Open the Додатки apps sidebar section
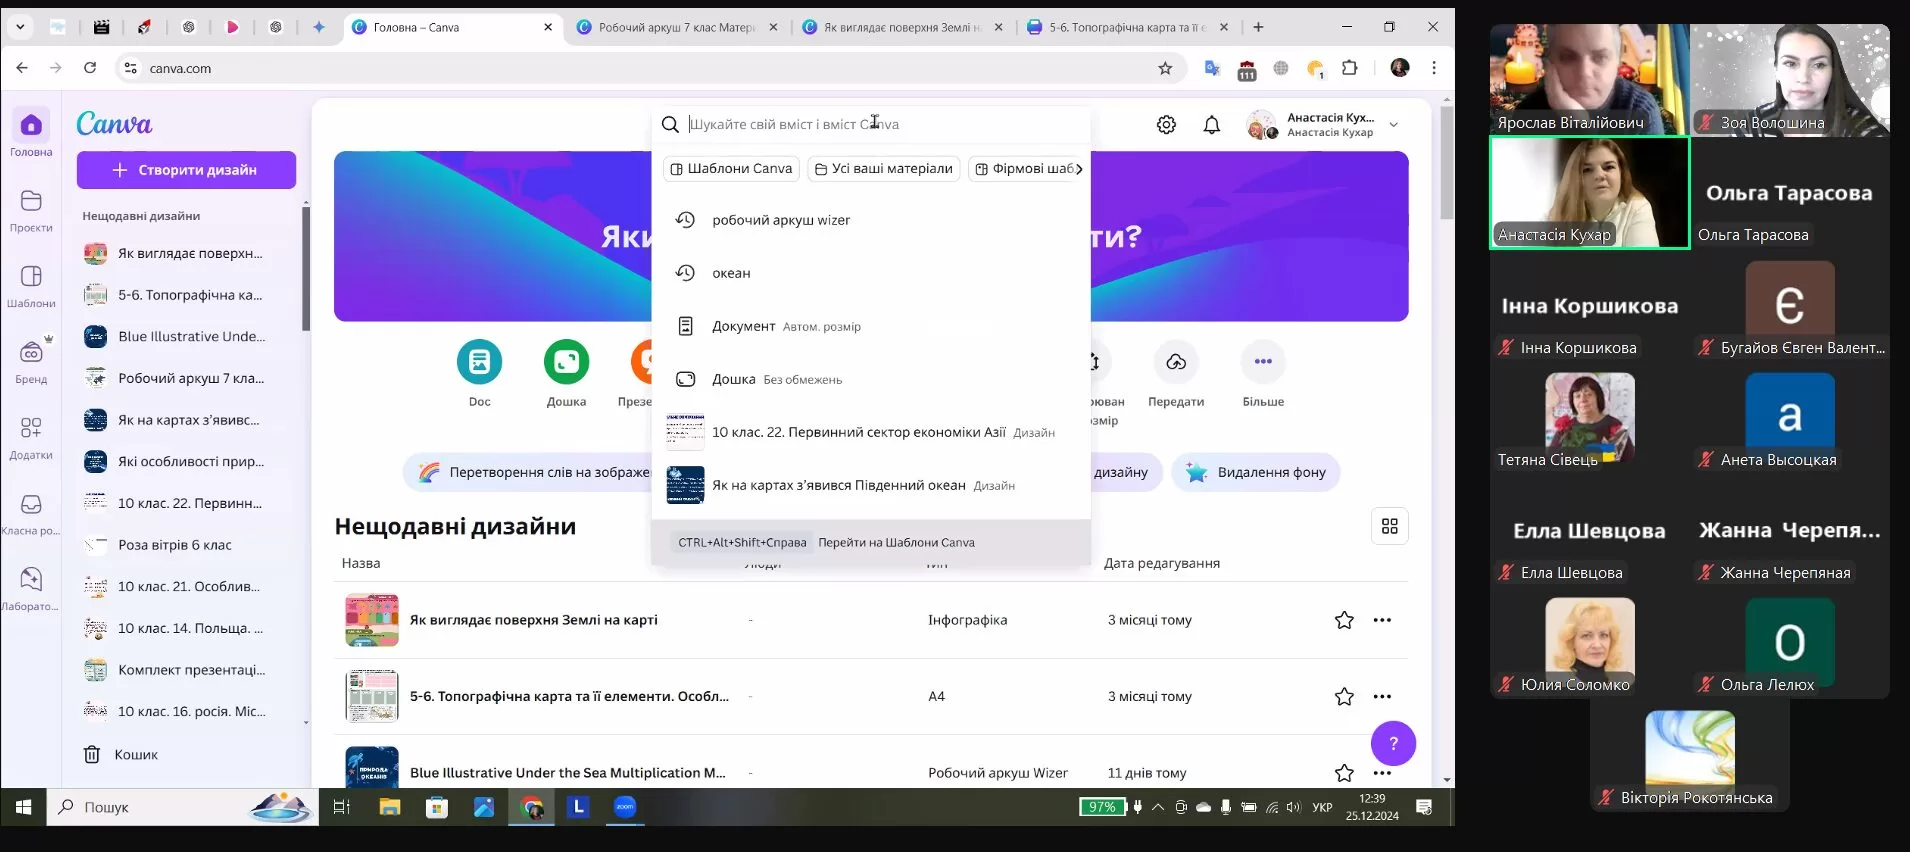 point(31,438)
